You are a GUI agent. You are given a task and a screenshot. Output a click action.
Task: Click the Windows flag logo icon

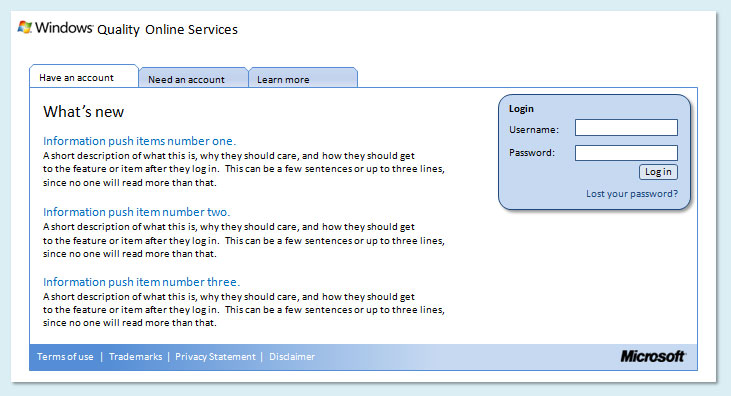[x=25, y=27]
